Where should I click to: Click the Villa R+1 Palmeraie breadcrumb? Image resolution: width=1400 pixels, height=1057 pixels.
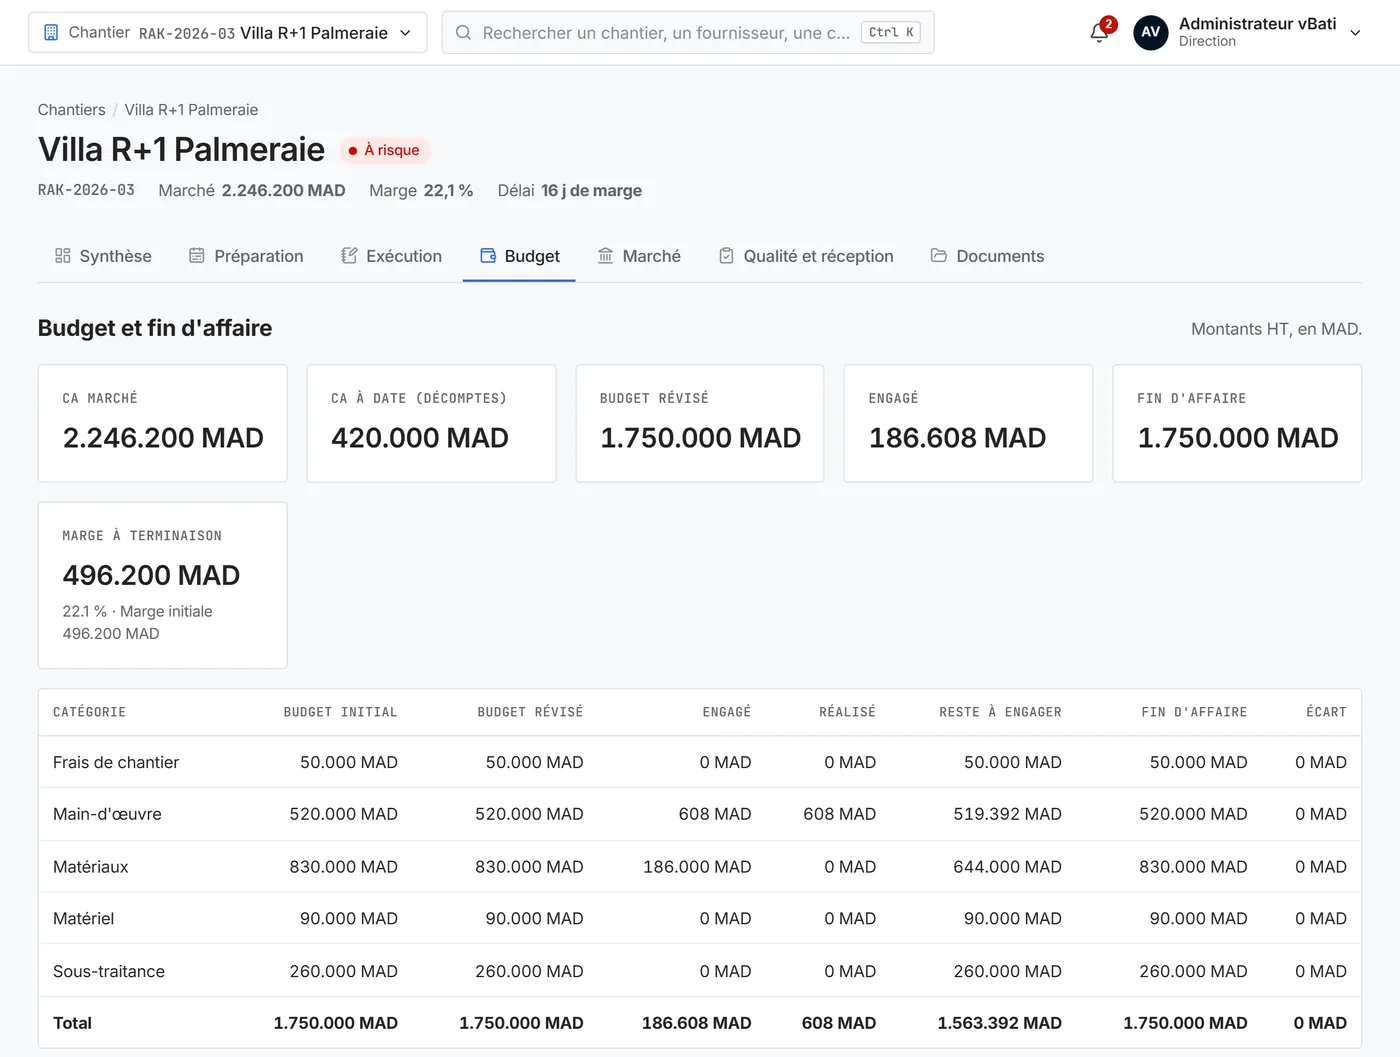tap(191, 110)
